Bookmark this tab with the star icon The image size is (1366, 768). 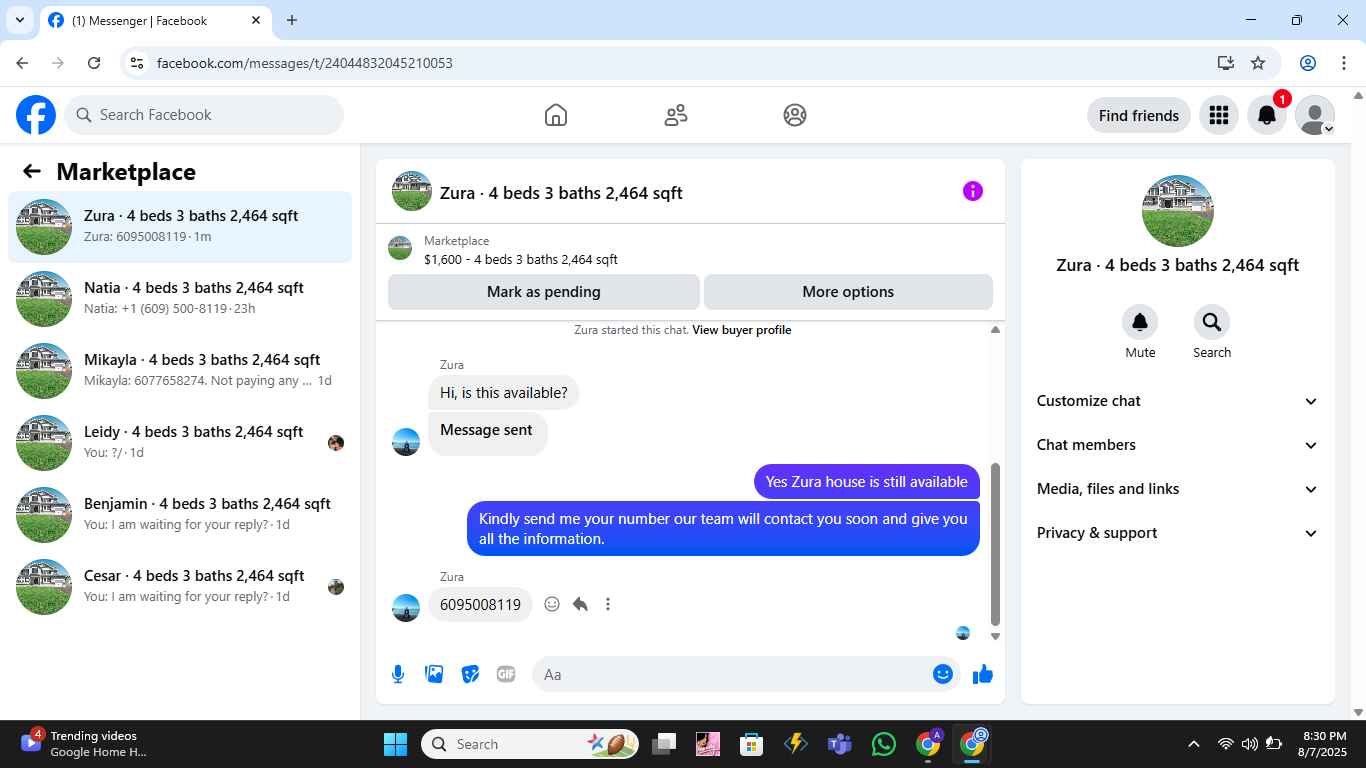click(1258, 63)
